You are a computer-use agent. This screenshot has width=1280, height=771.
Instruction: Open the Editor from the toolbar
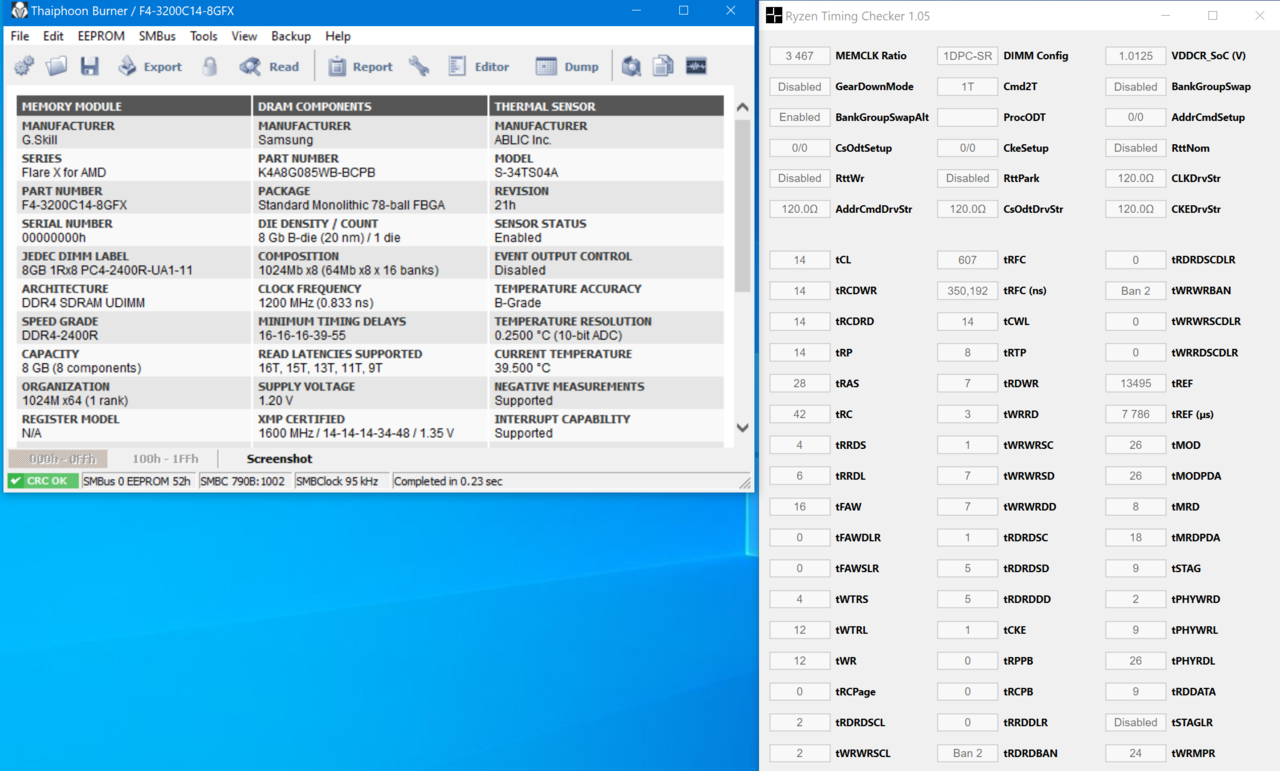click(479, 67)
